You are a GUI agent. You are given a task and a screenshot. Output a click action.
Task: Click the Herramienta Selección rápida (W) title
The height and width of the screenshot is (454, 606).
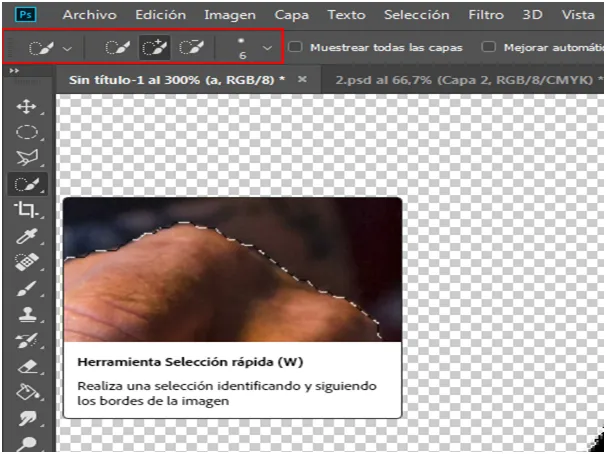pyautogui.click(x=190, y=362)
